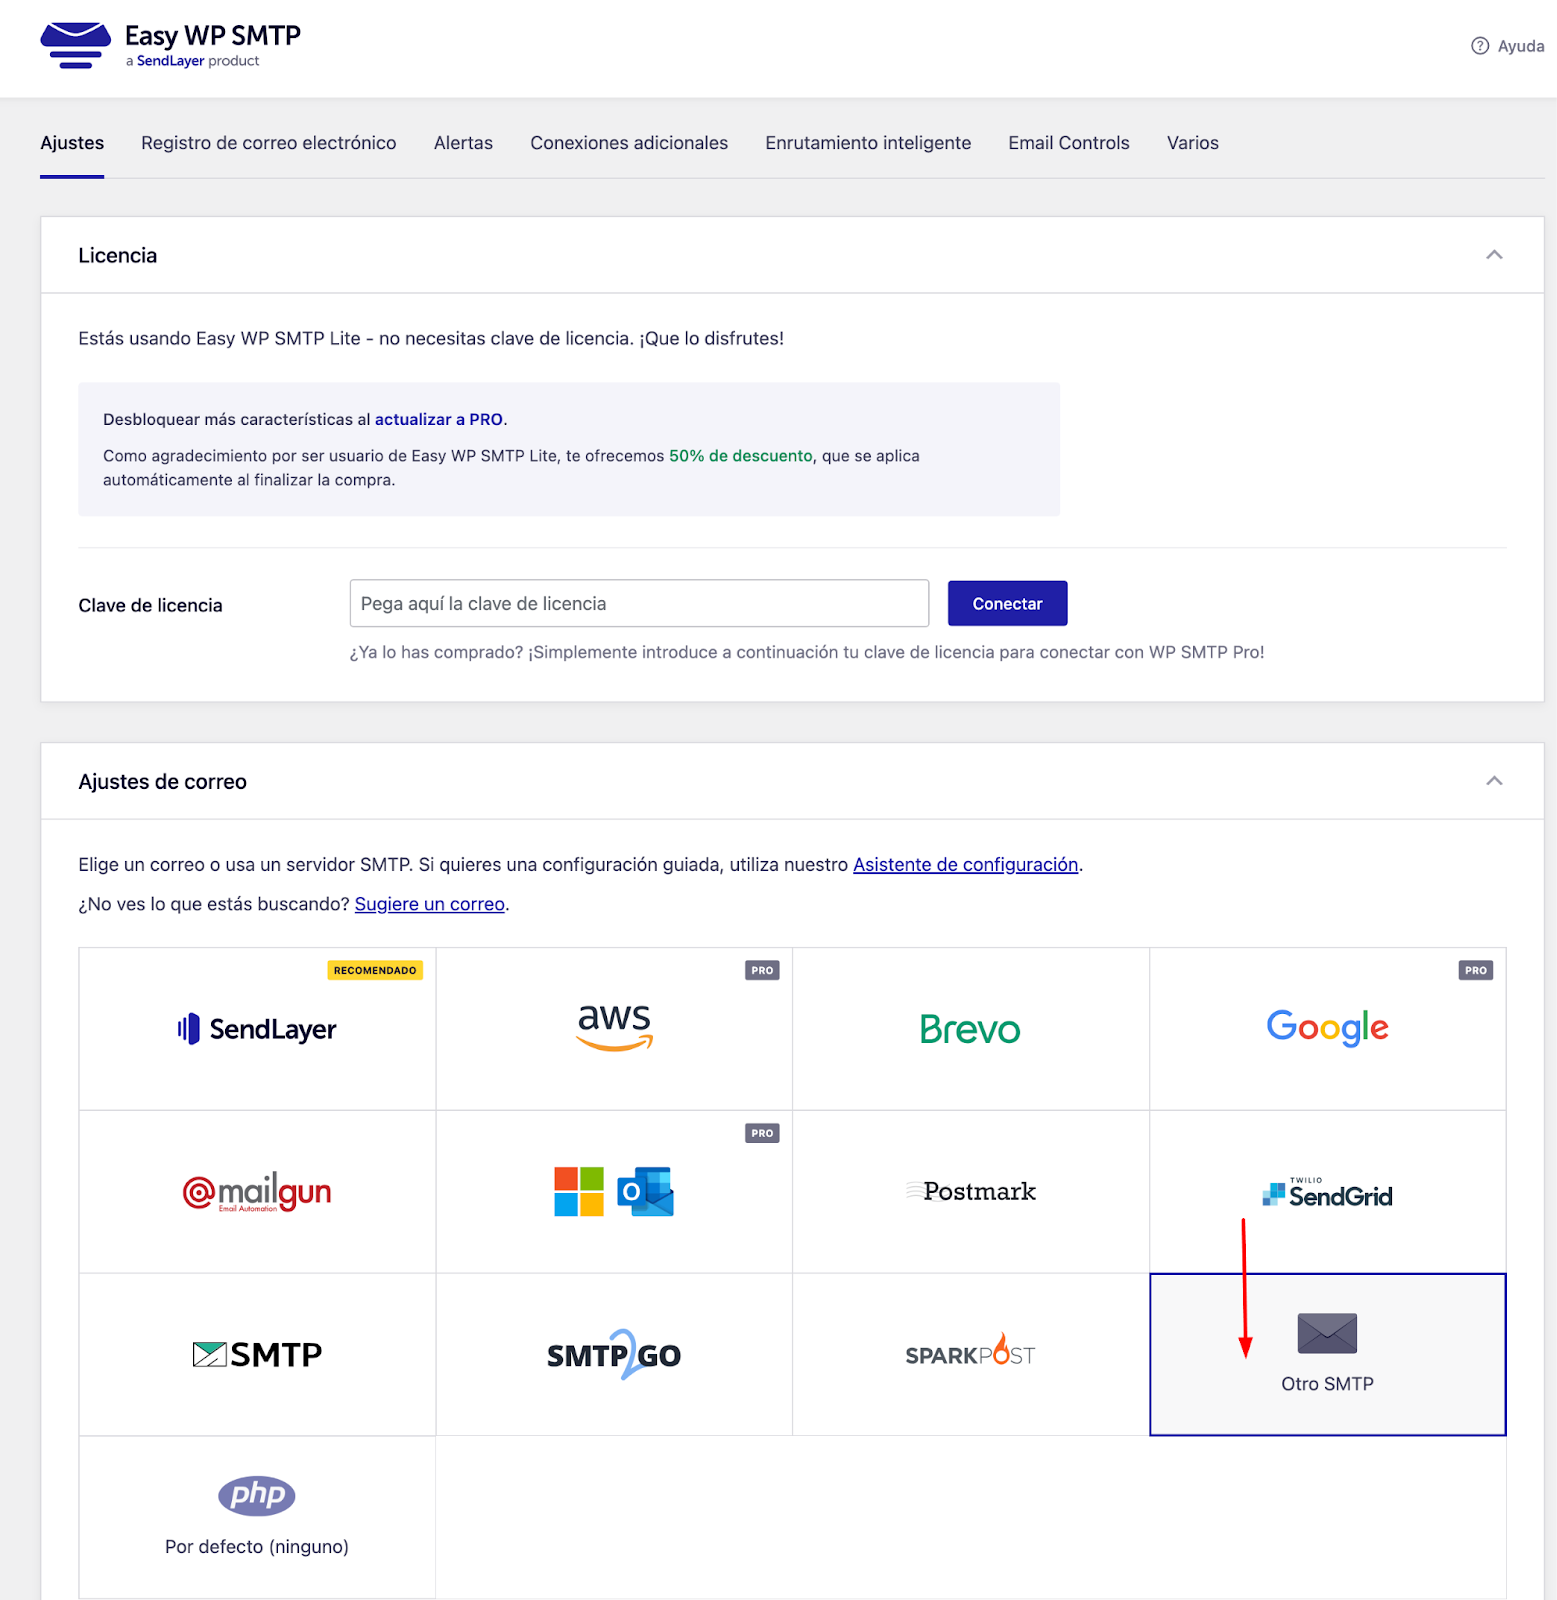This screenshot has height=1600, width=1557.
Task: Switch to the Email Controls tab
Action: [1069, 143]
